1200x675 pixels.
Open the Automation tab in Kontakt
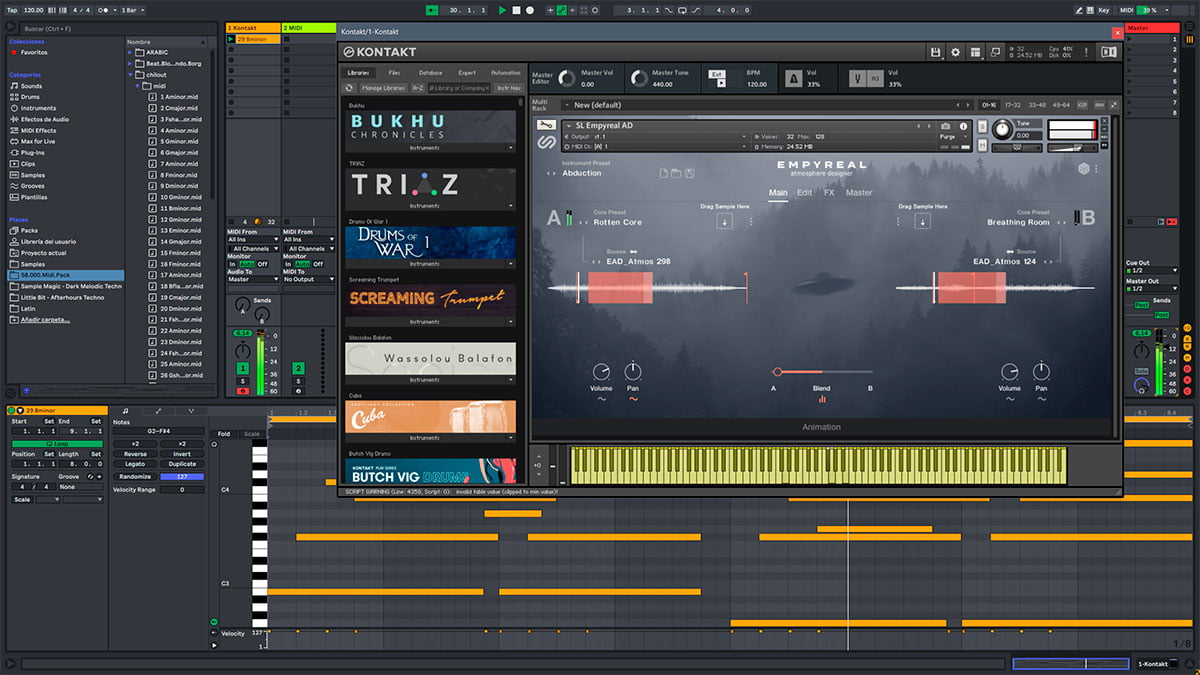506,73
